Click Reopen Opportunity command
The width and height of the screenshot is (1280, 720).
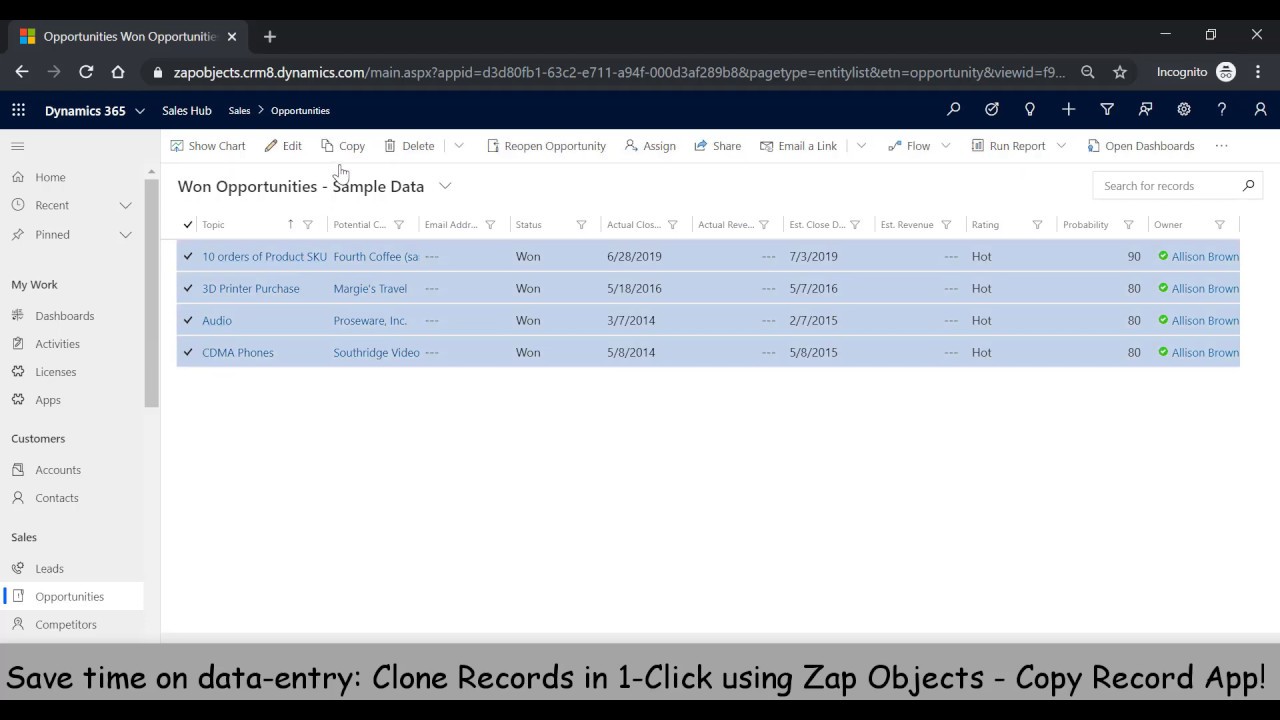tap(546, 146)
